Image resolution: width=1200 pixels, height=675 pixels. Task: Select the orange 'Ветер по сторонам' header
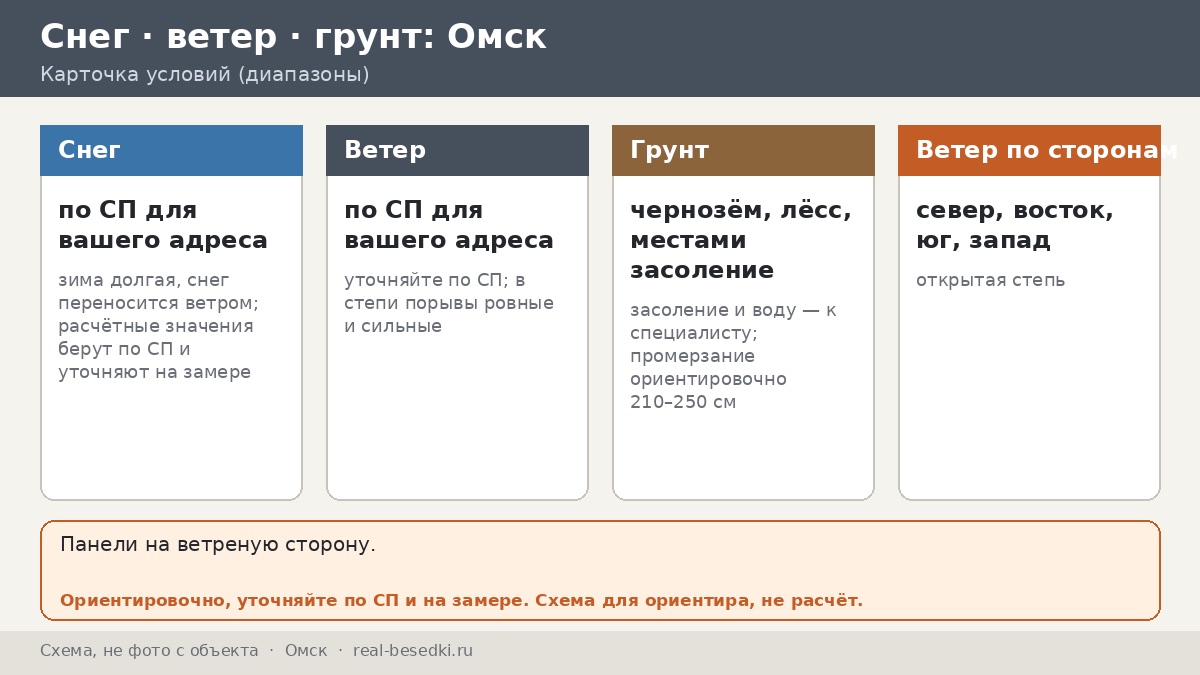click(1029, 150)
